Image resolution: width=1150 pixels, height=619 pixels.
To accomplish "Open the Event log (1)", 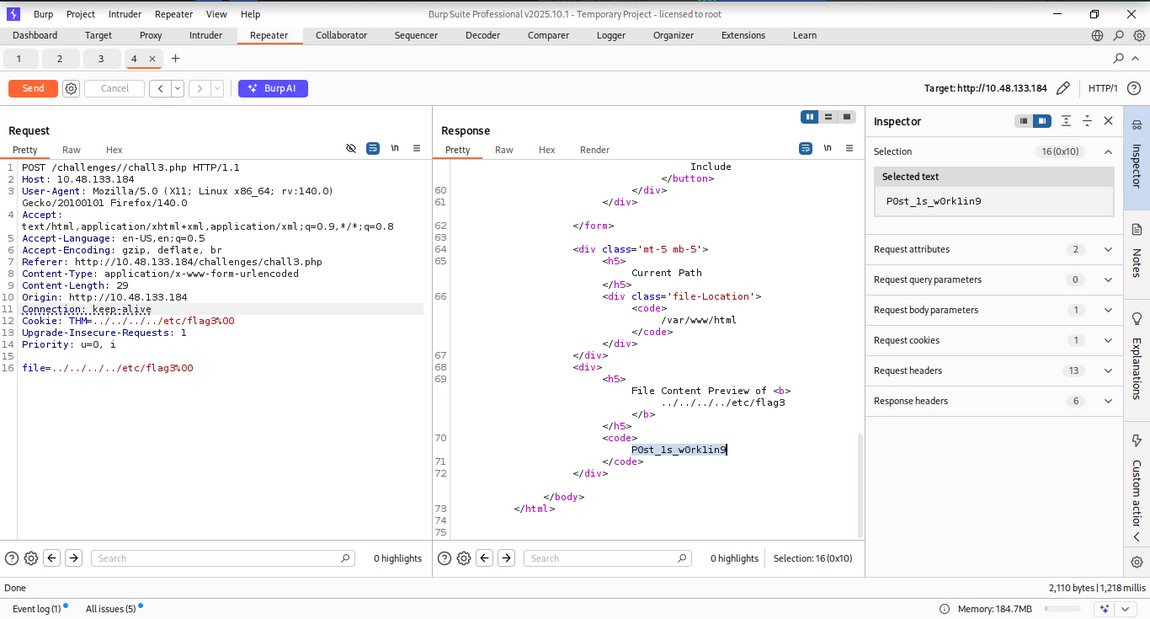I will 37,609.
